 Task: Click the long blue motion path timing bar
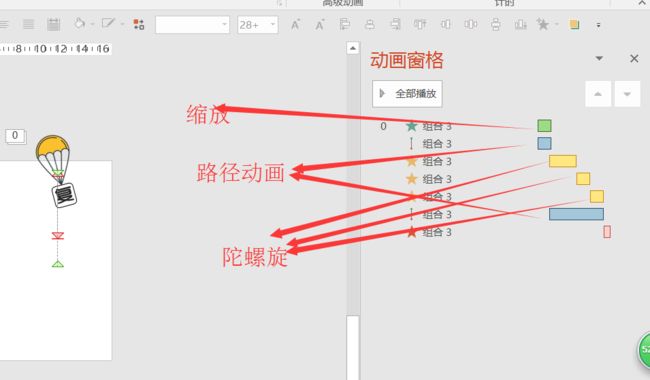(576, 214)
